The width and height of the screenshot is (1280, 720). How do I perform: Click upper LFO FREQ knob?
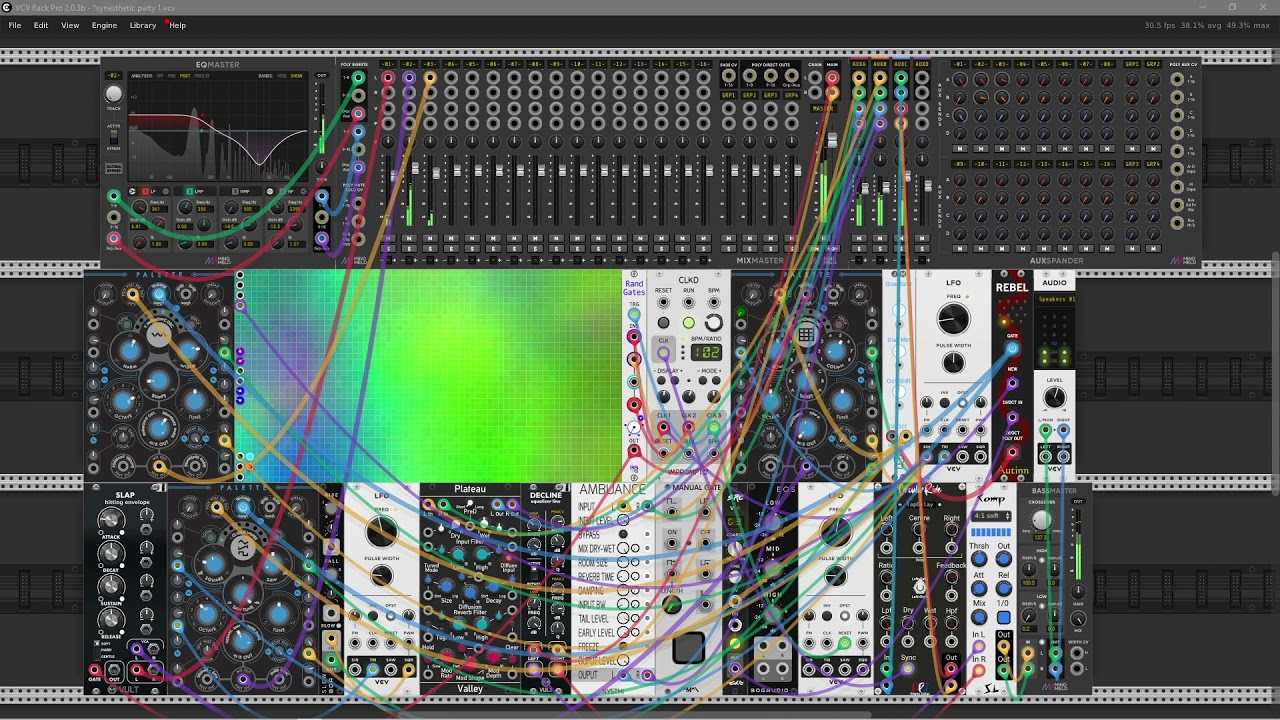(953, 318)
